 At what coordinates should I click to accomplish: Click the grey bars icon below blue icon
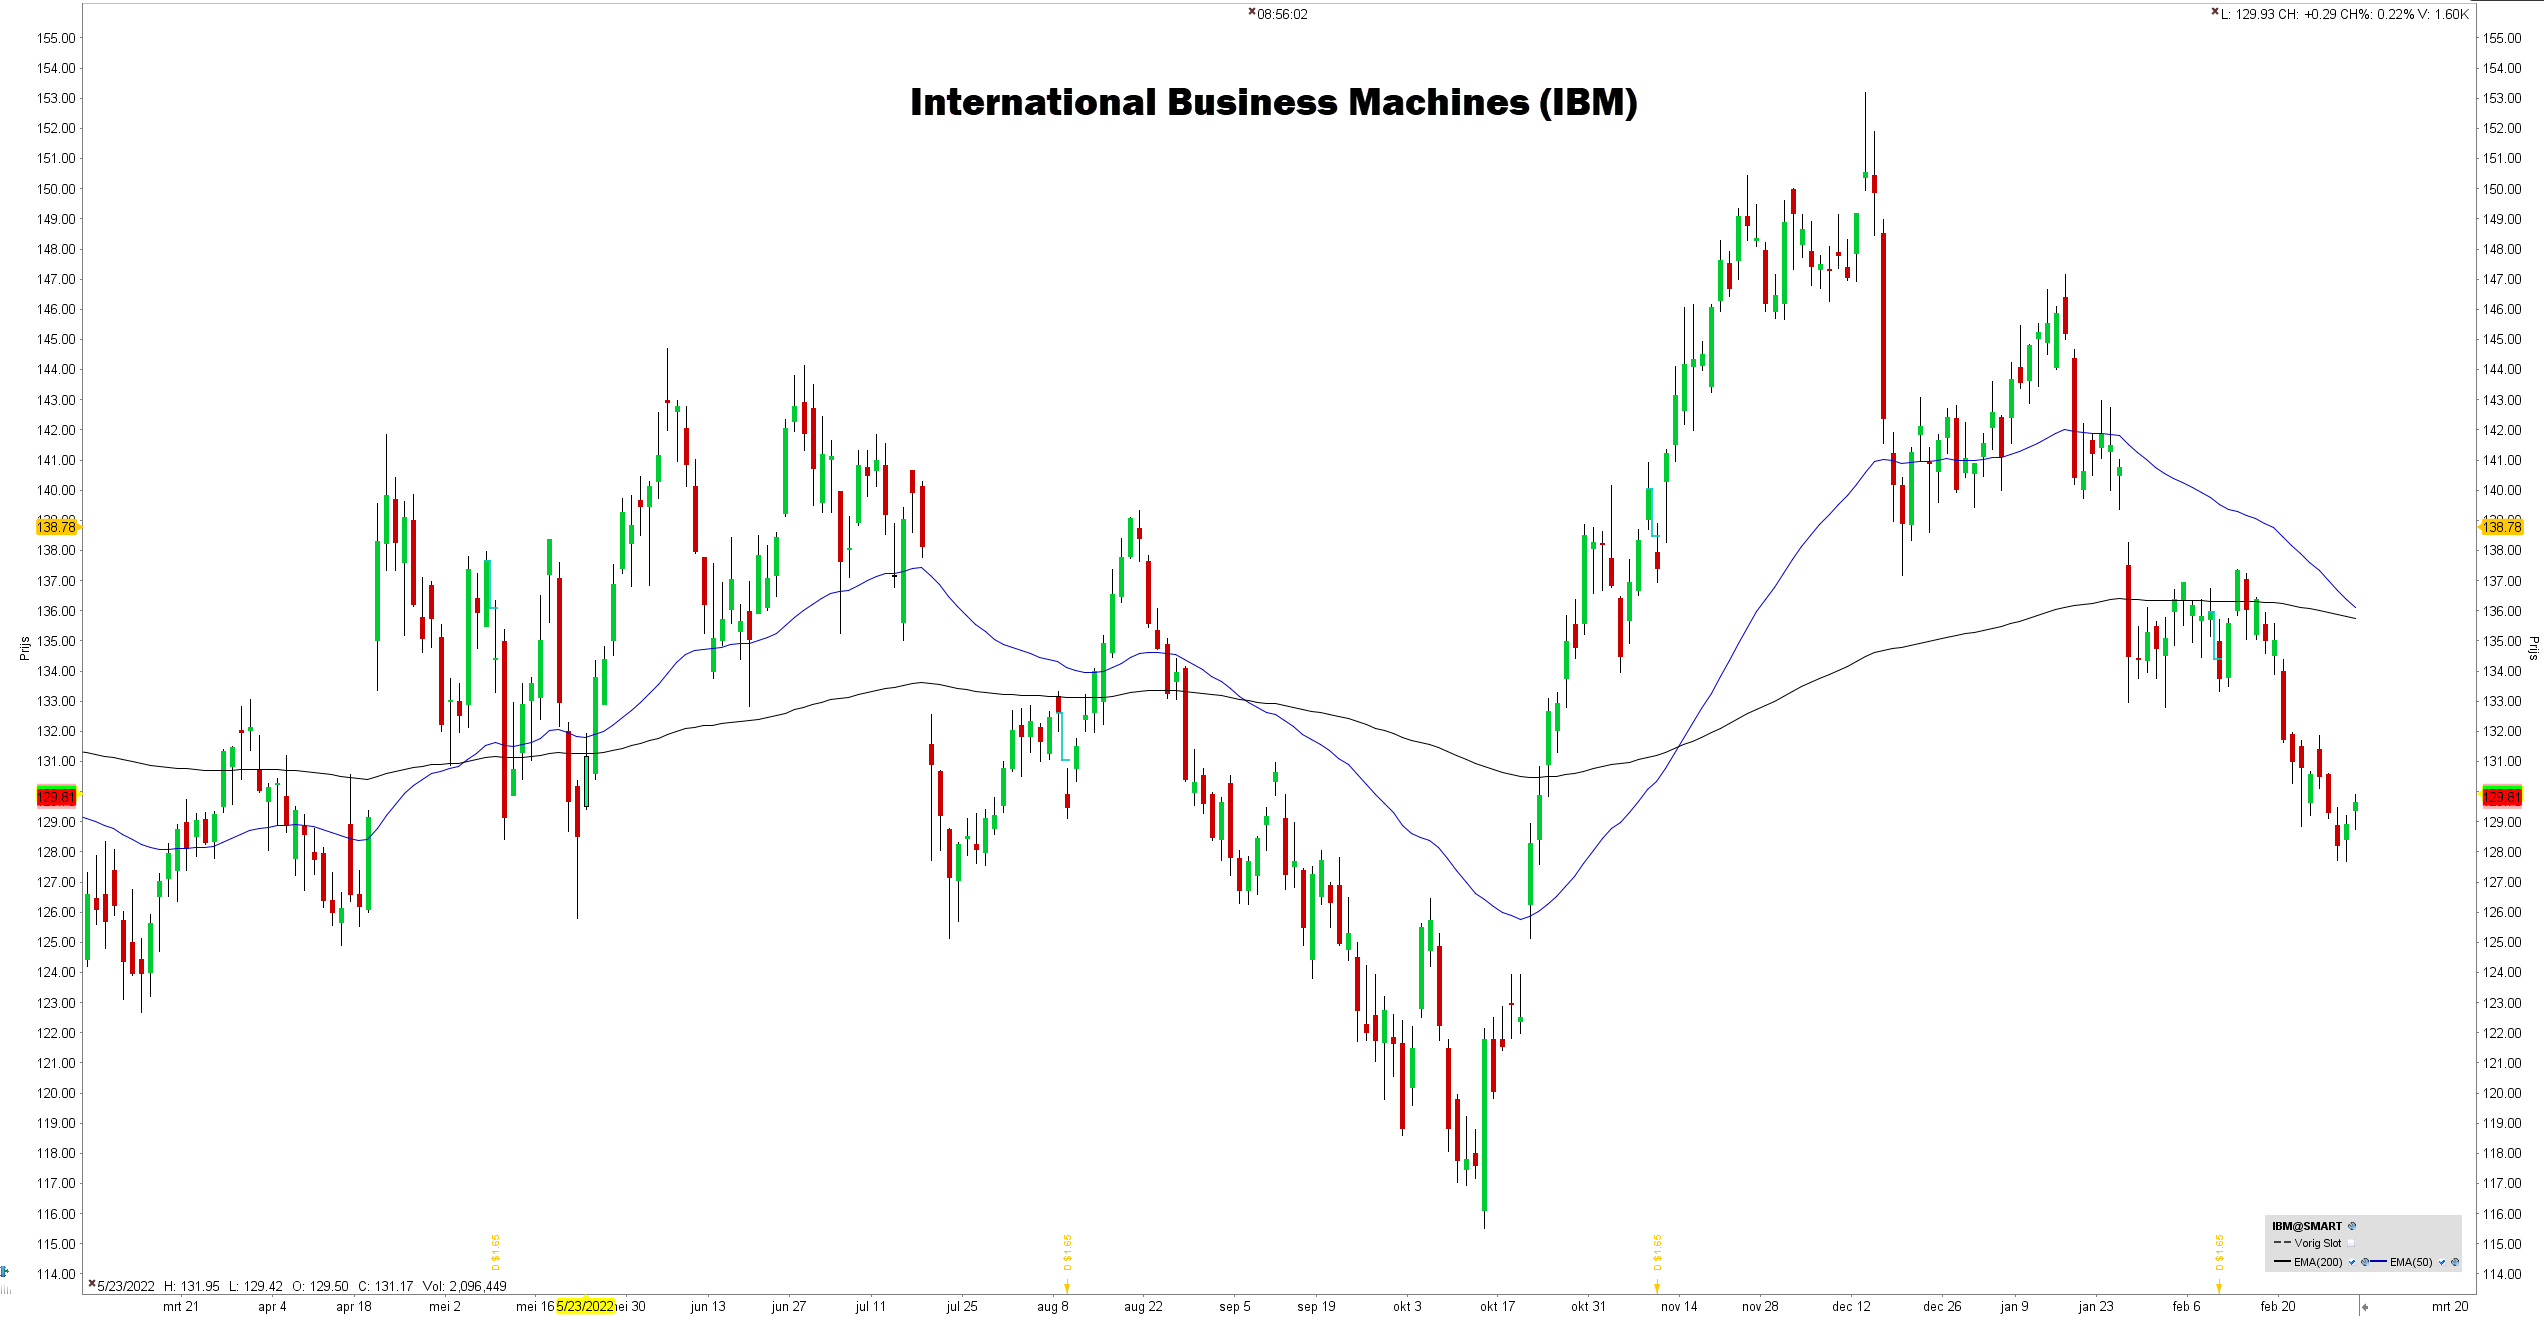click(x=5, y=1290)
